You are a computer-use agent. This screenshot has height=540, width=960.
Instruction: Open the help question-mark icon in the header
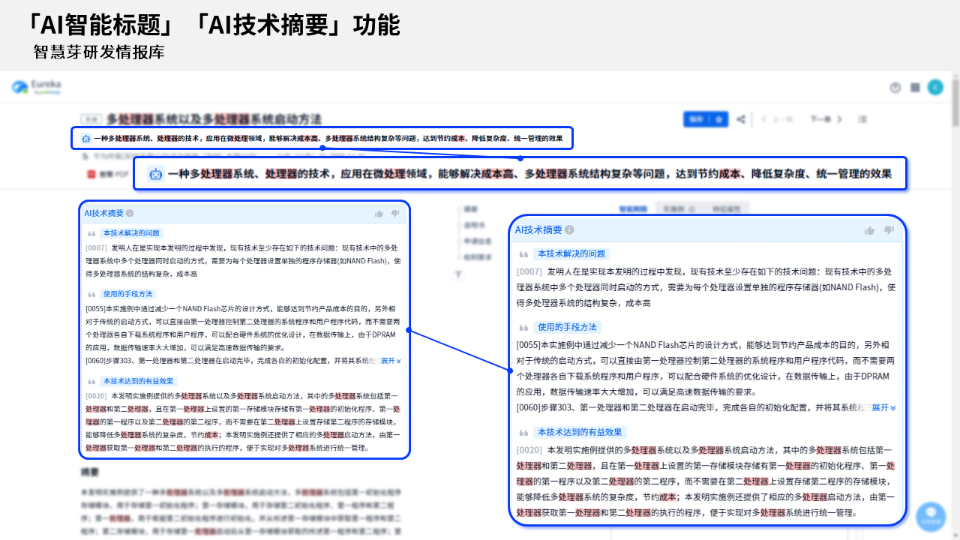[x=895, y=88]
